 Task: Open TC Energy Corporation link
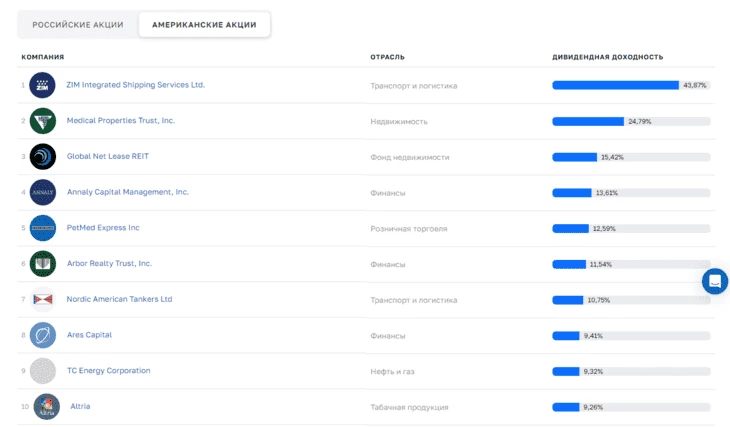108,371
